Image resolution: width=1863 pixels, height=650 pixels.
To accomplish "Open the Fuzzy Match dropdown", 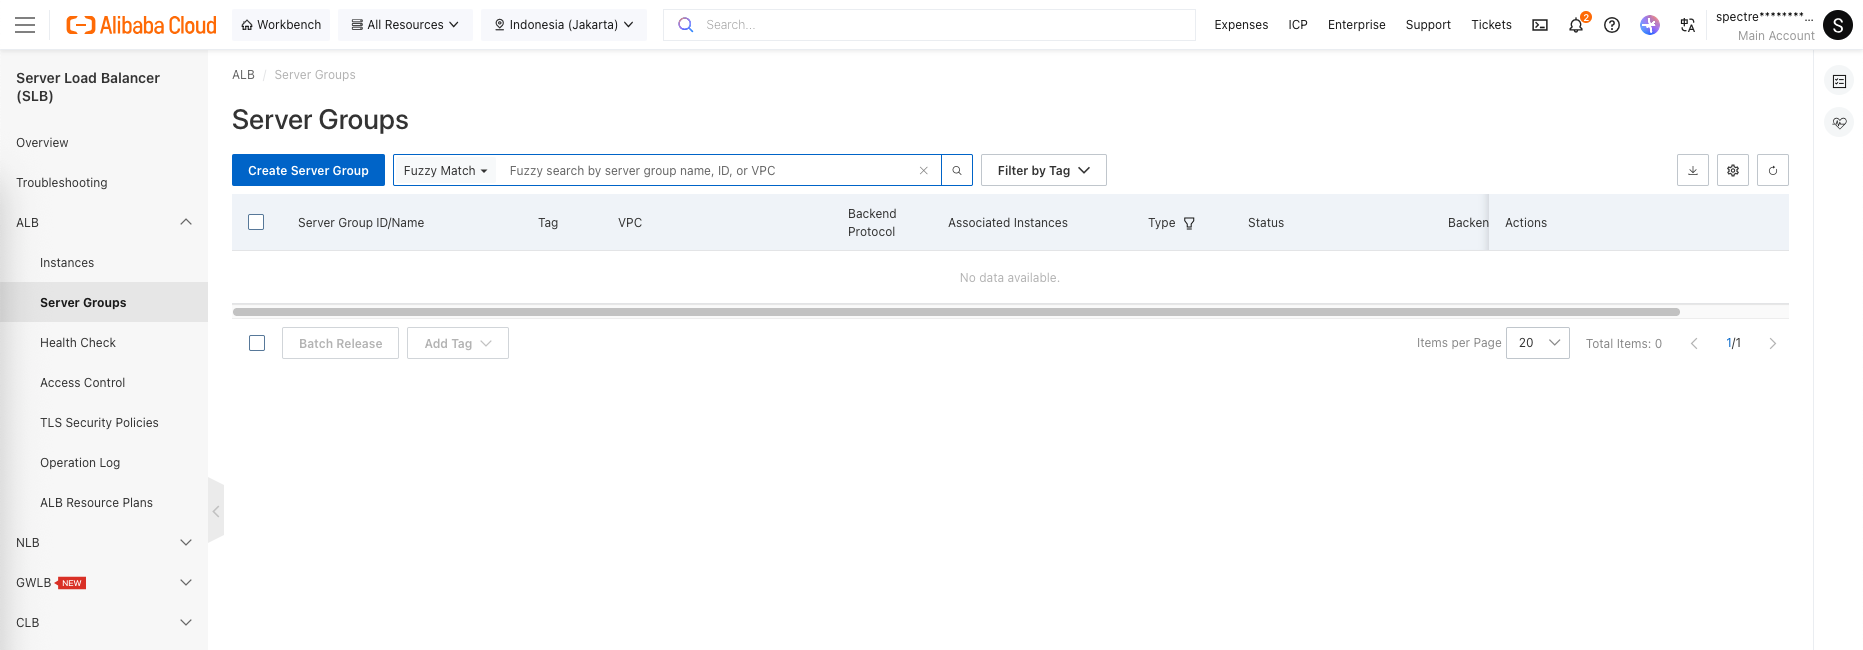I will click(445, 171).
